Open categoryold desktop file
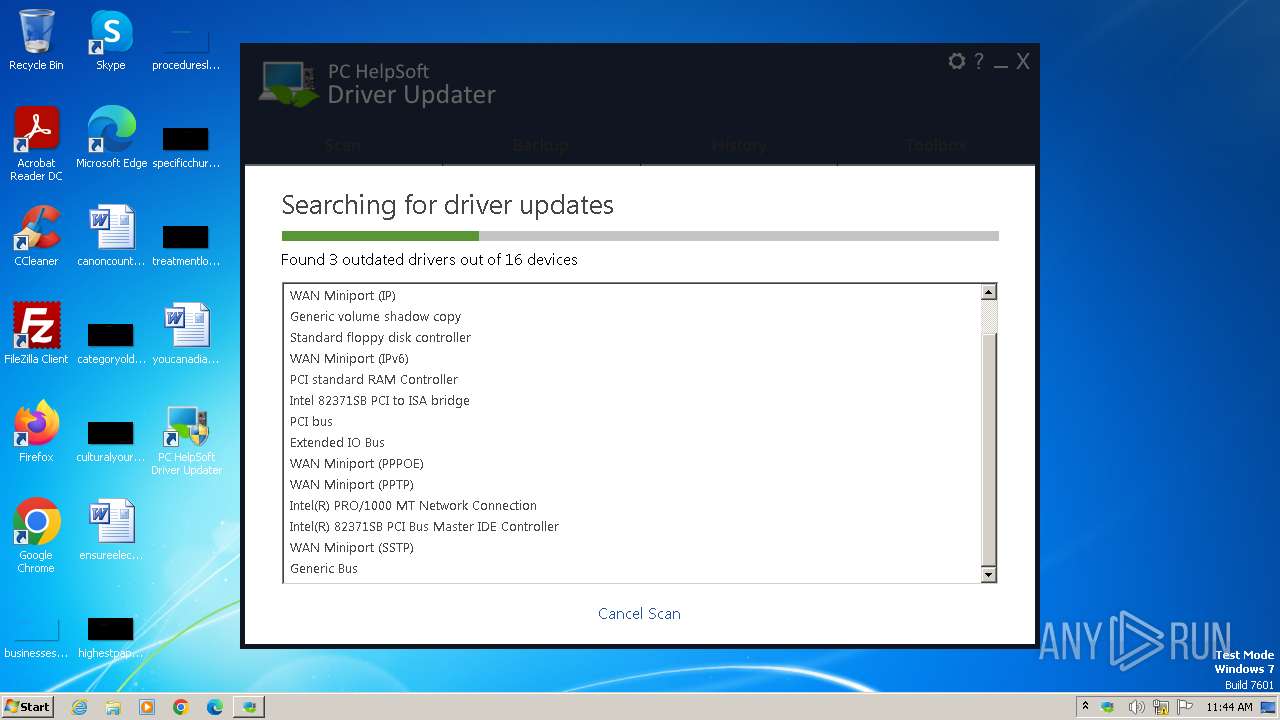 click(x=111, y=343)
